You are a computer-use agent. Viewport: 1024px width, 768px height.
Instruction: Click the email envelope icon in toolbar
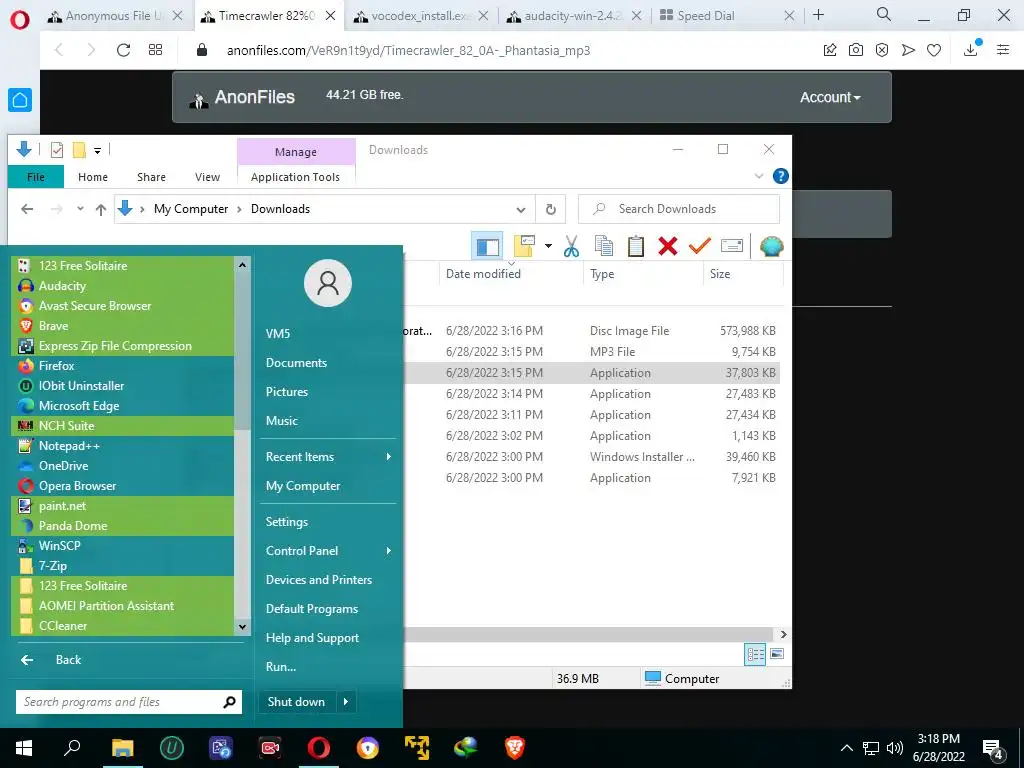coord(731,246)
